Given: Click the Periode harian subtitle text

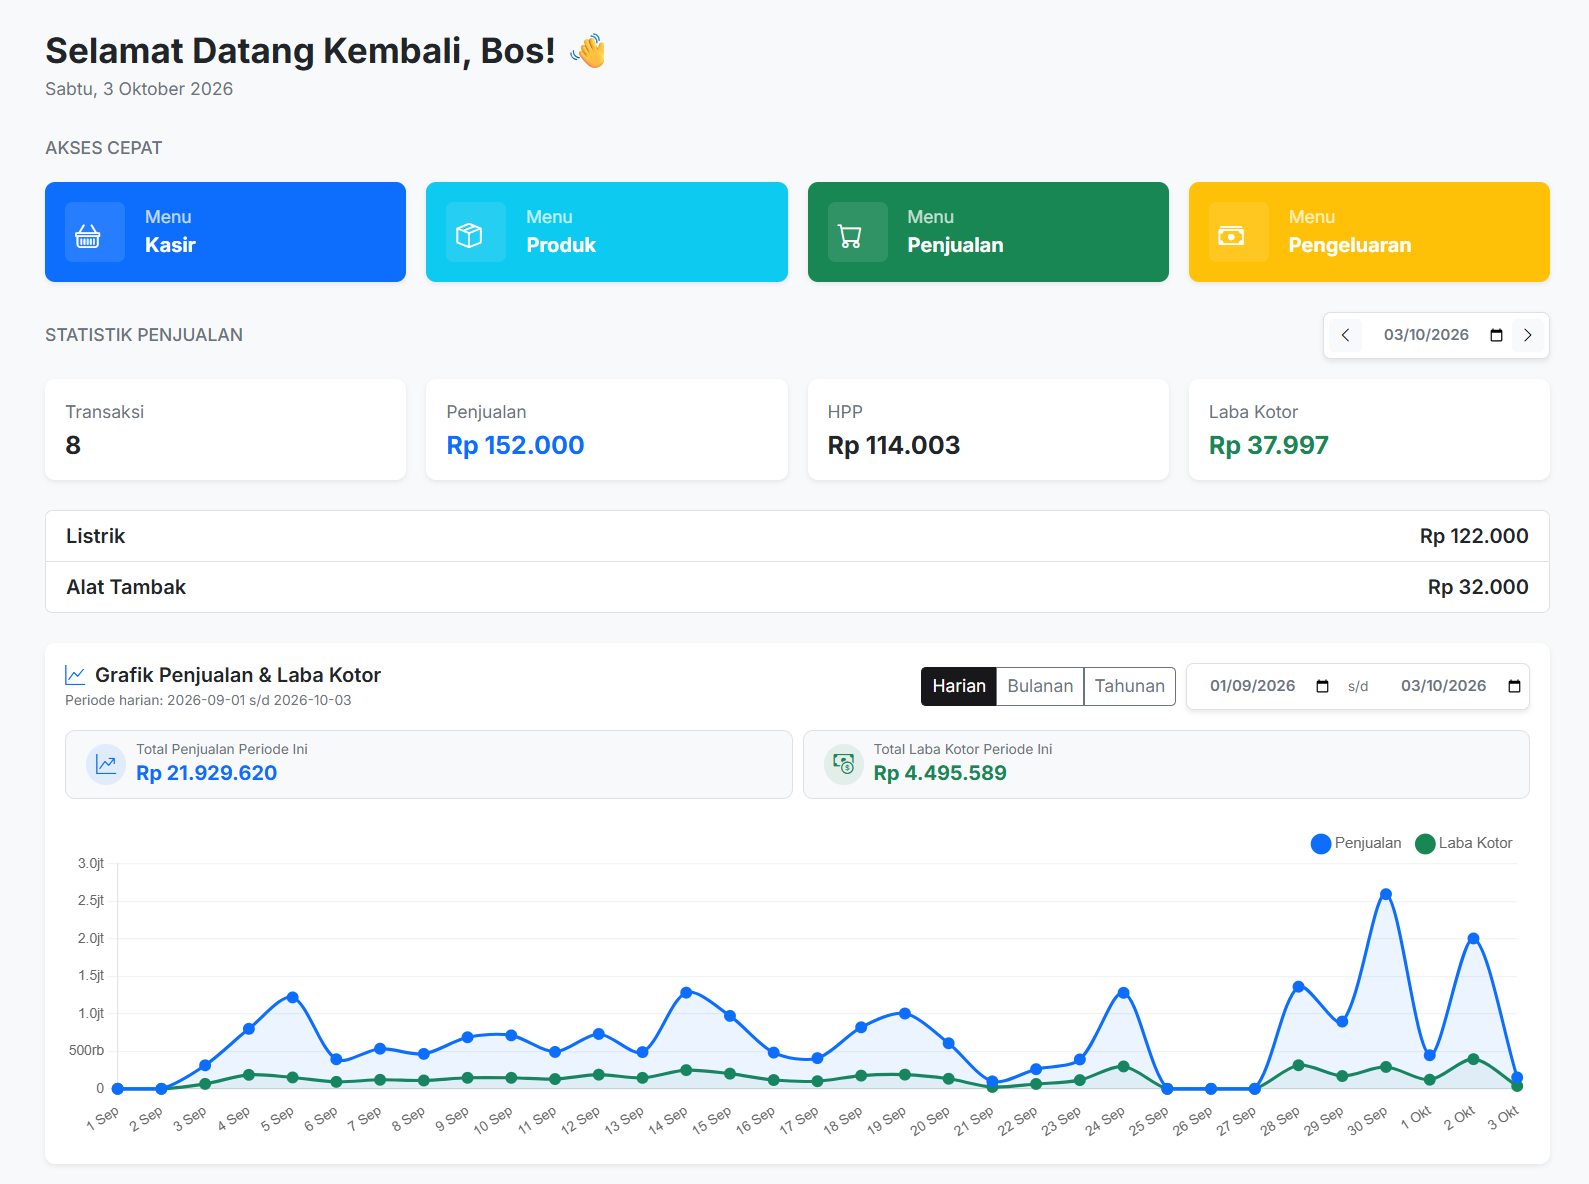Looking at the screenshot, I should coord(208,700).
